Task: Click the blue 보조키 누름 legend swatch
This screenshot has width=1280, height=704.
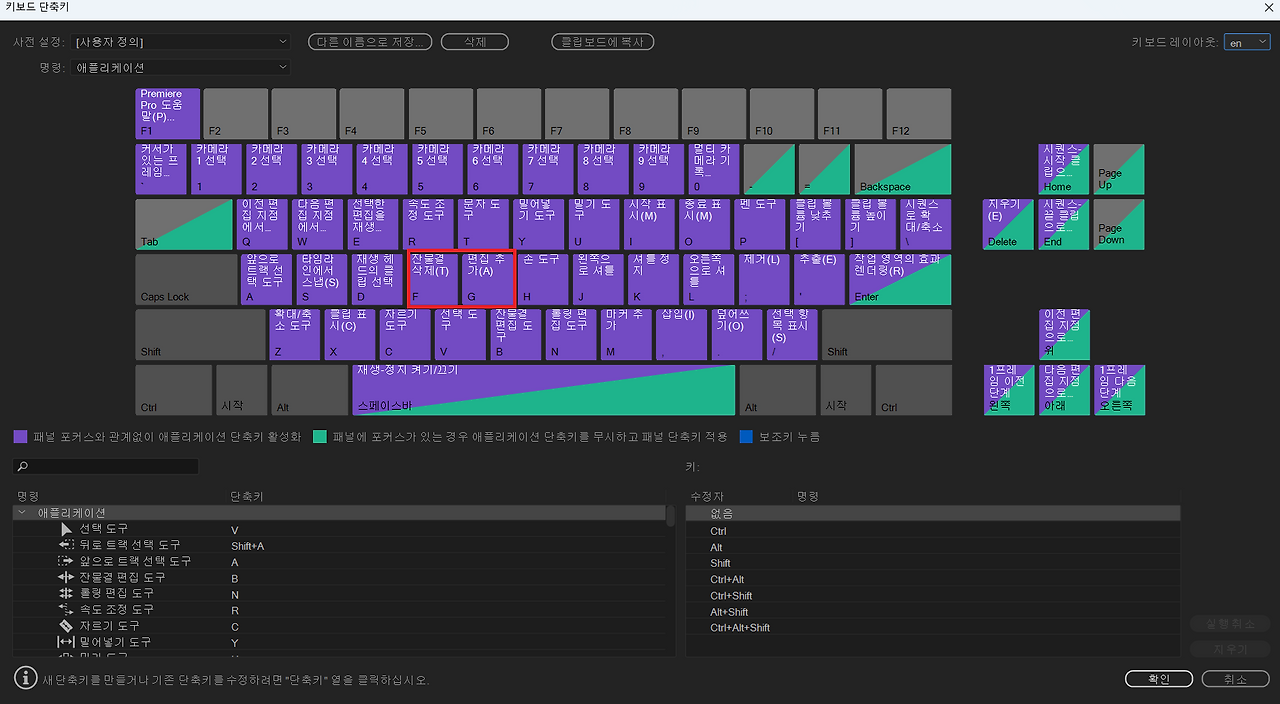Action: point(746,437)
